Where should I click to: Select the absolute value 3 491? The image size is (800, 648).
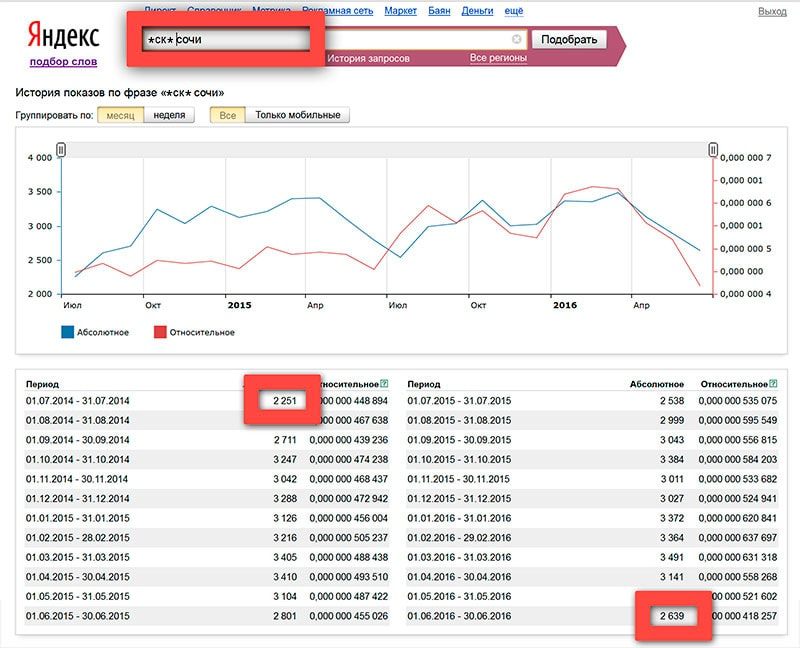(x=672, y=557)
